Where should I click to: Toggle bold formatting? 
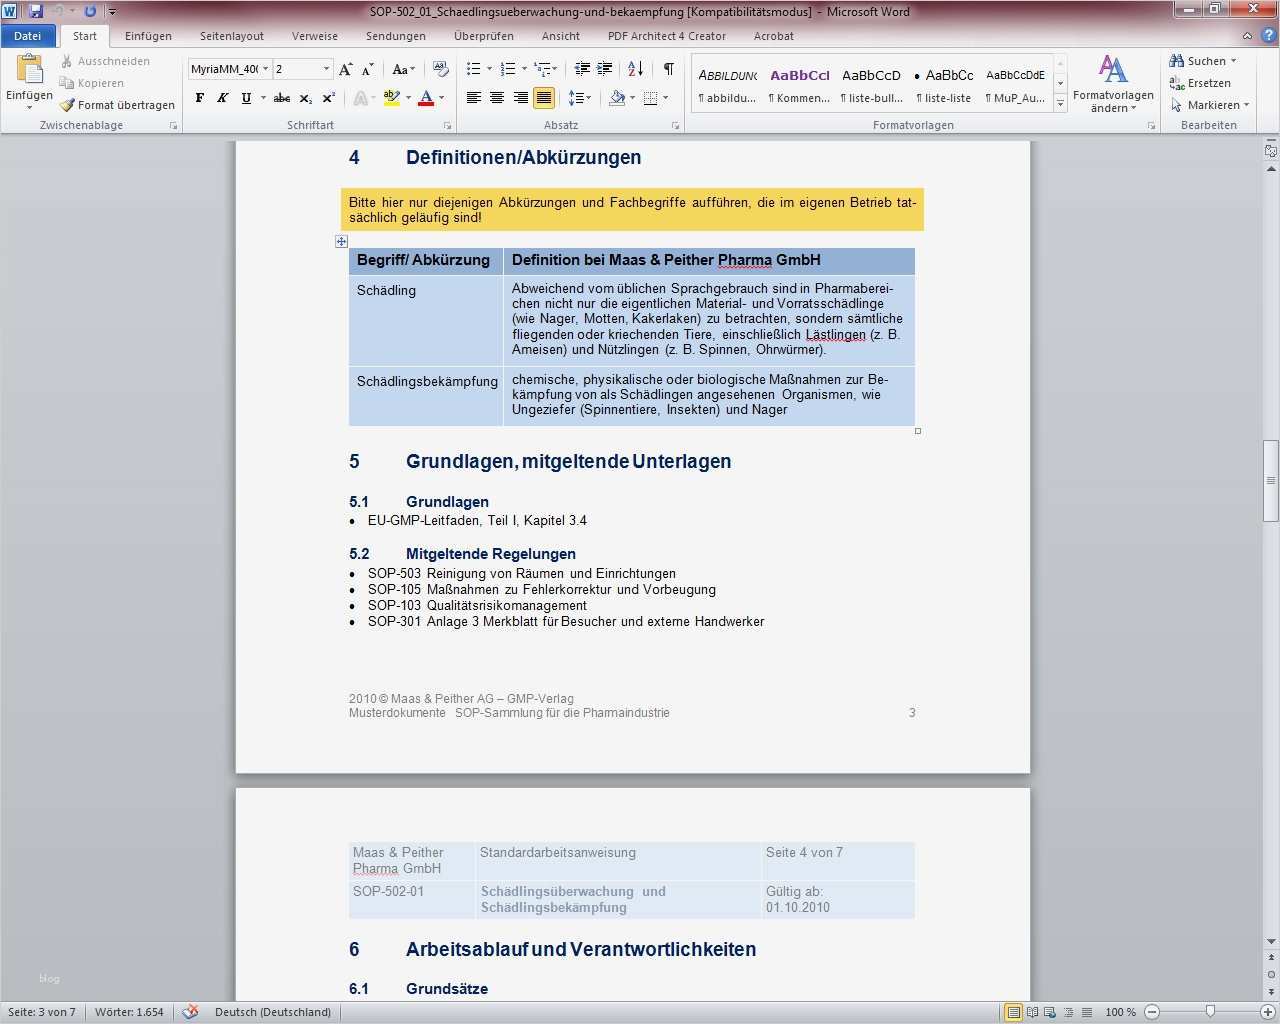(x=200, y=98)
